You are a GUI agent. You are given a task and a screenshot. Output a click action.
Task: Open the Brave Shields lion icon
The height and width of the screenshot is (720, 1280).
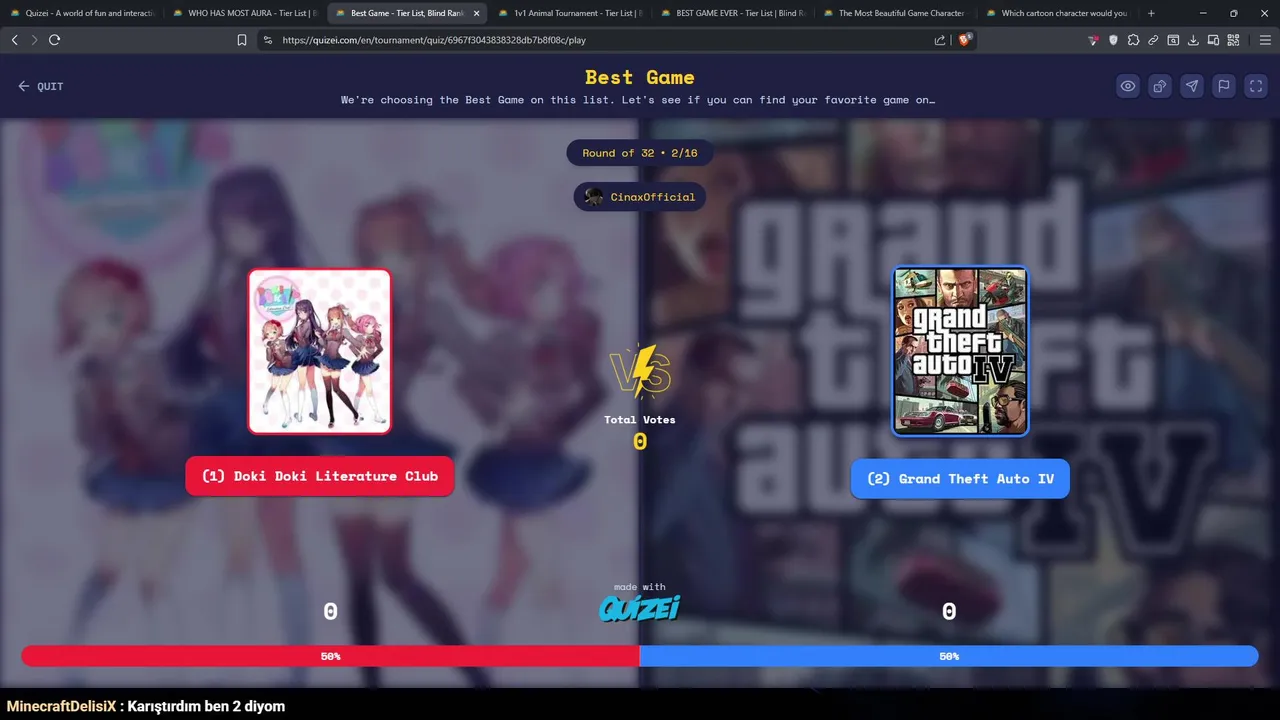965,40
